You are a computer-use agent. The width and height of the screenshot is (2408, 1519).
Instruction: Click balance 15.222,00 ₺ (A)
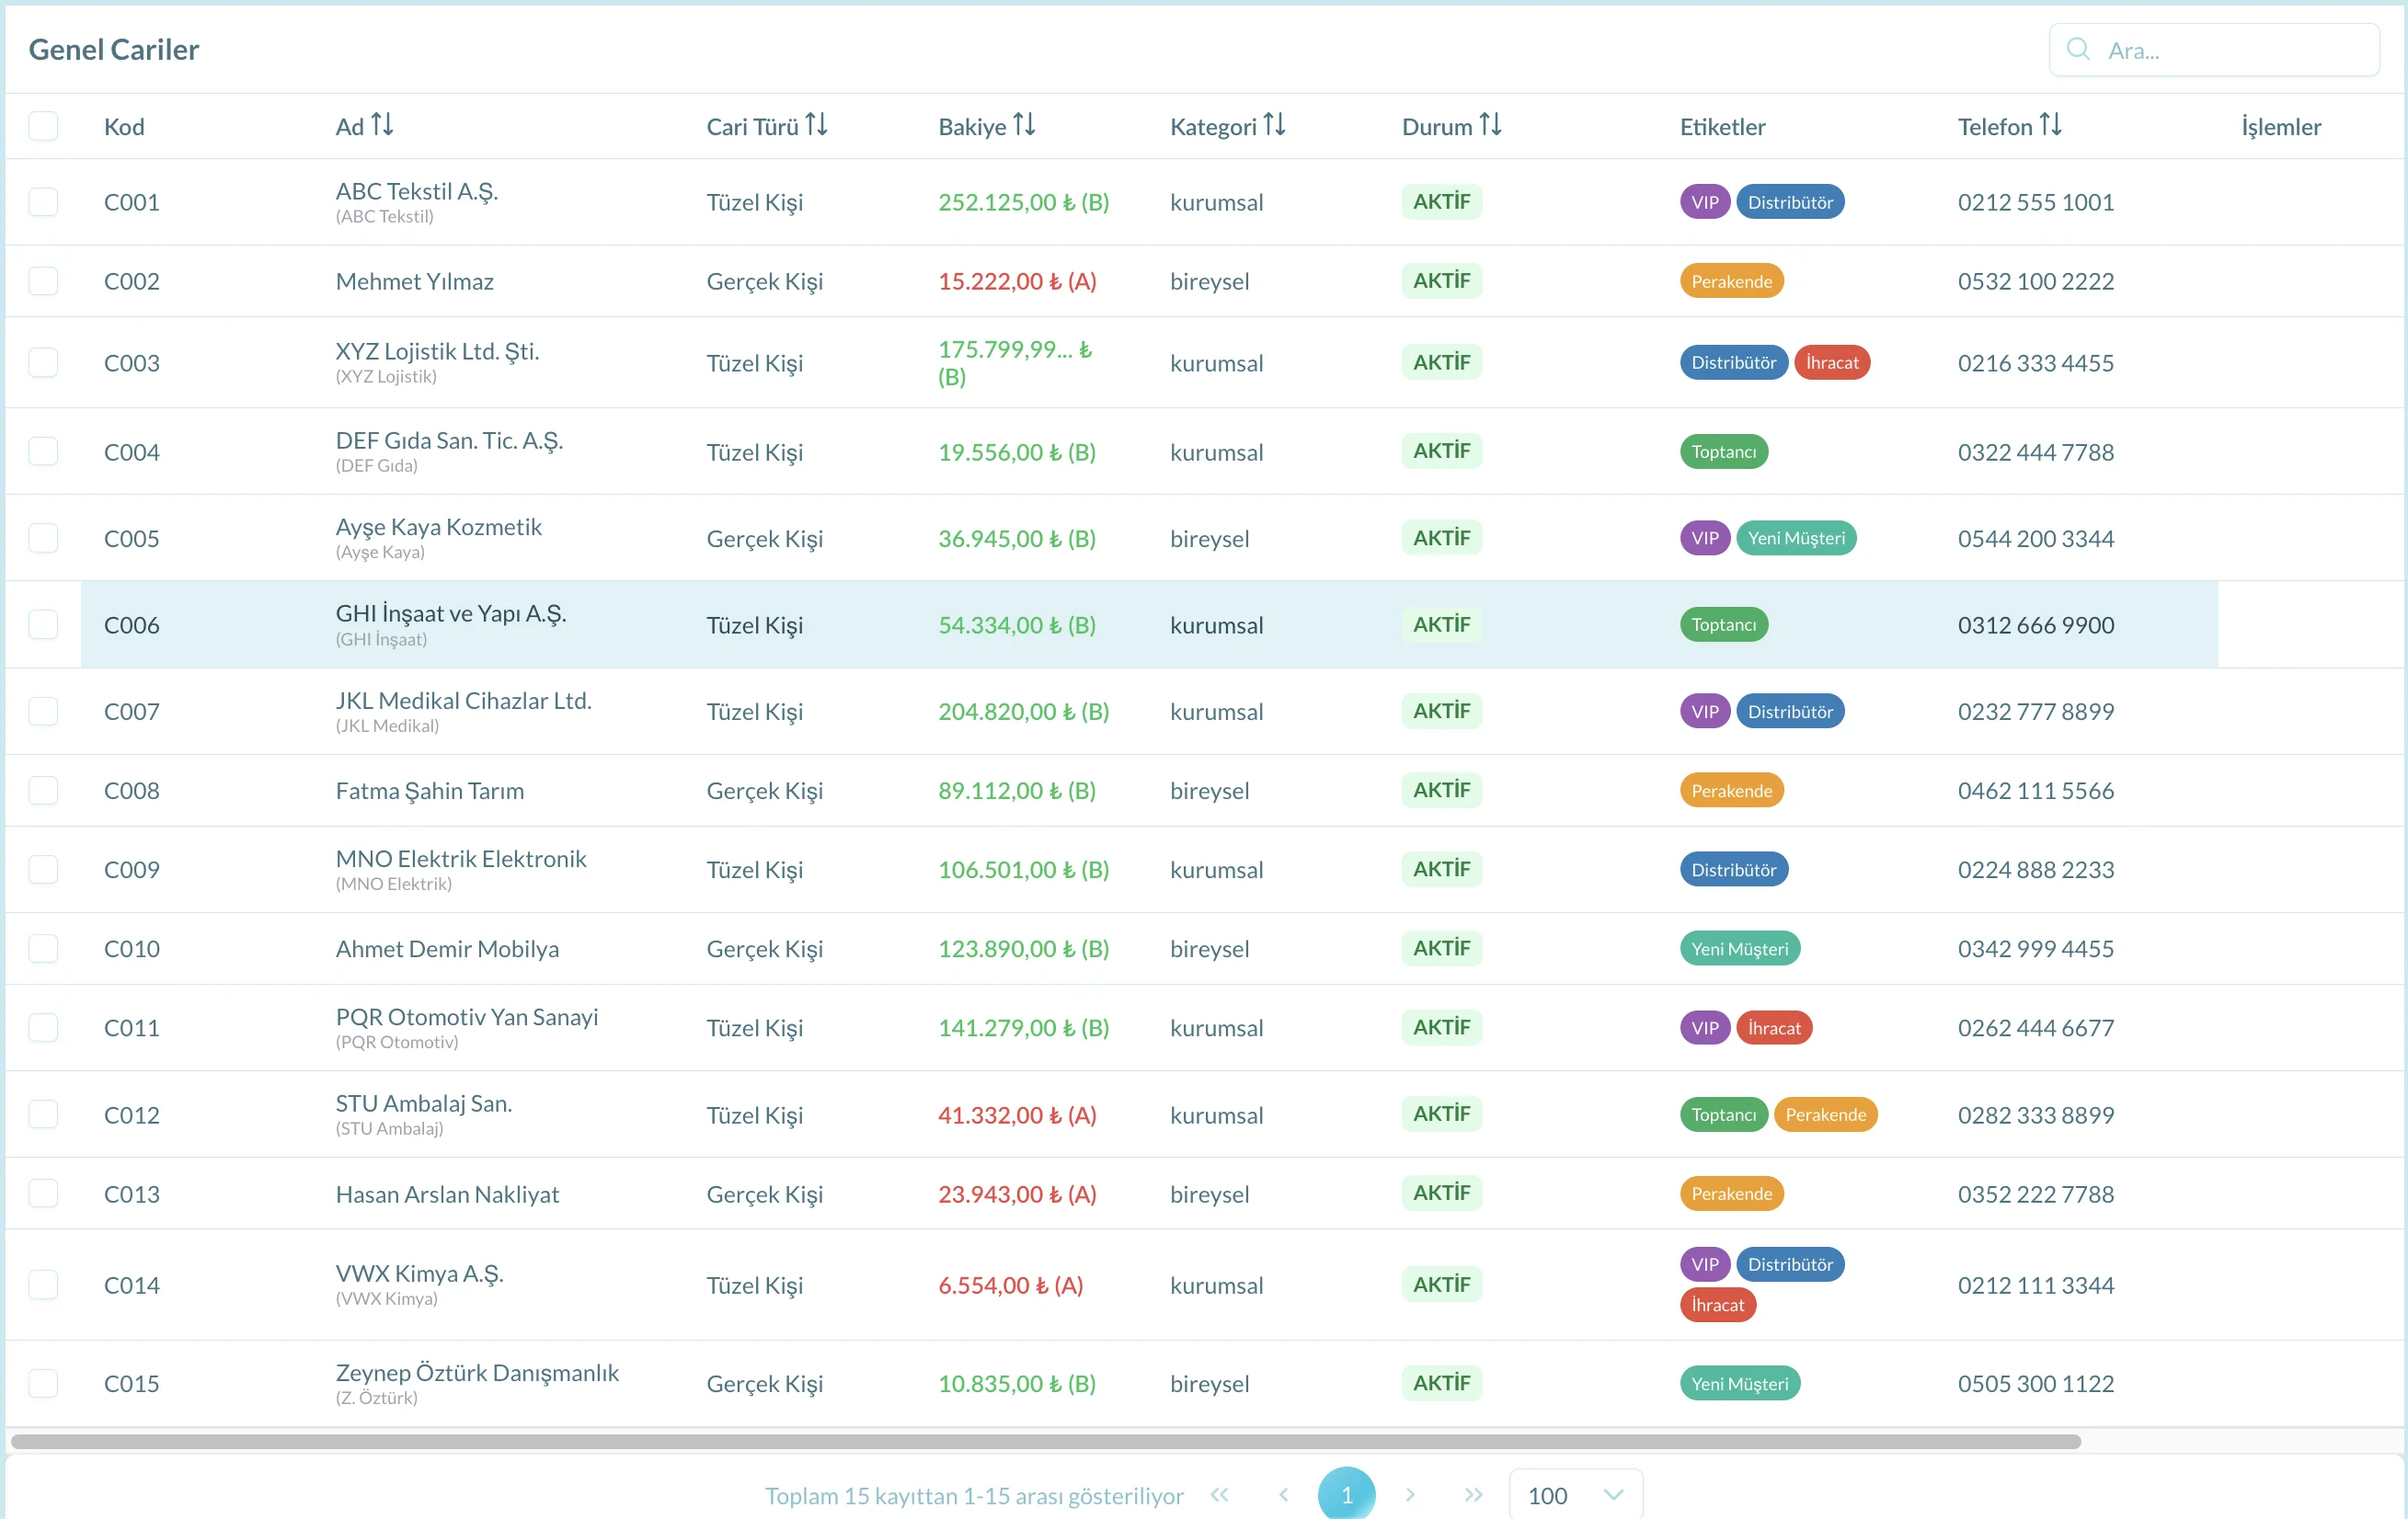1017,281
